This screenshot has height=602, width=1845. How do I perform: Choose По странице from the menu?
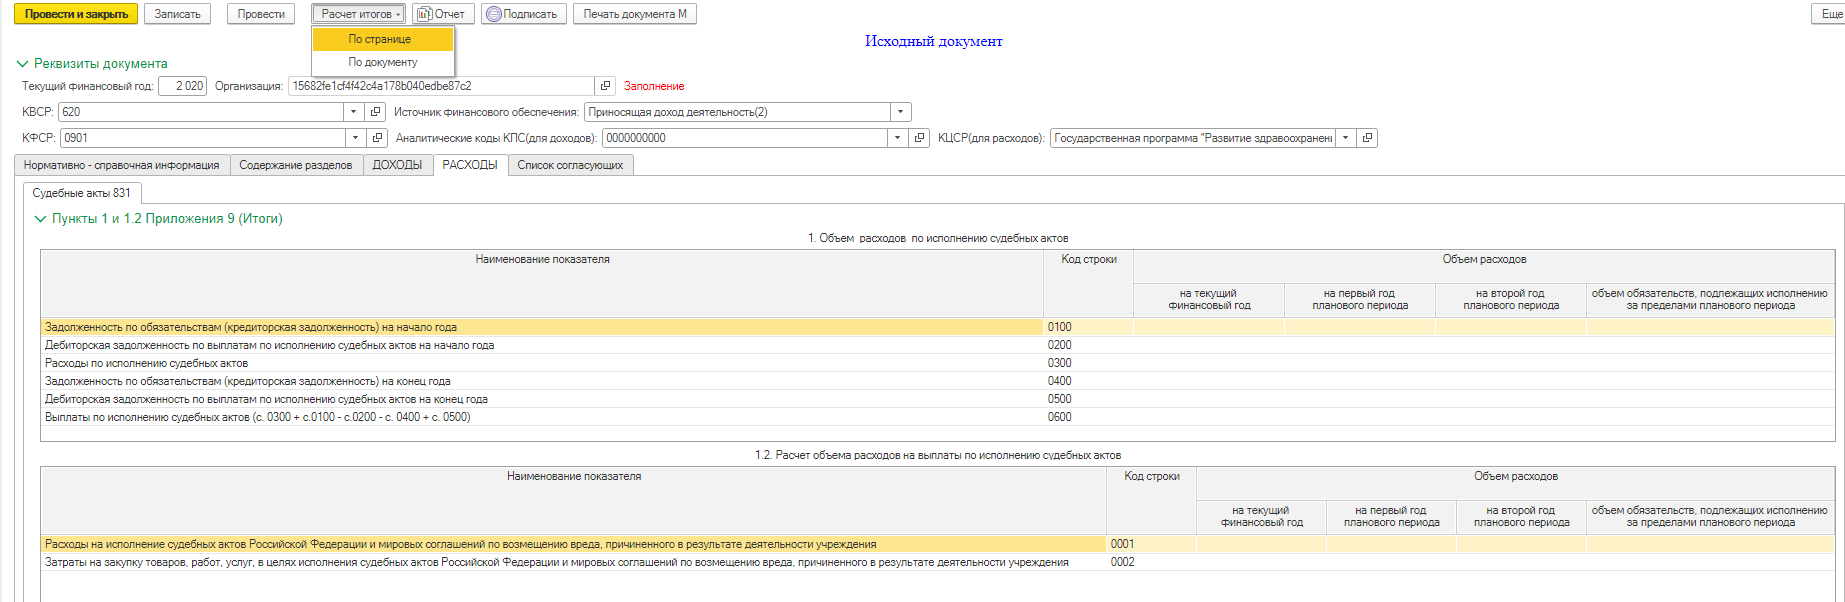click(x=380, y=39)
